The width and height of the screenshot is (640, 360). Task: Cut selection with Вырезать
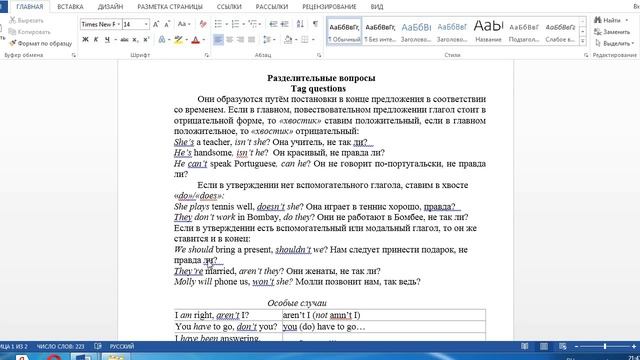click(x=26, y=20)
